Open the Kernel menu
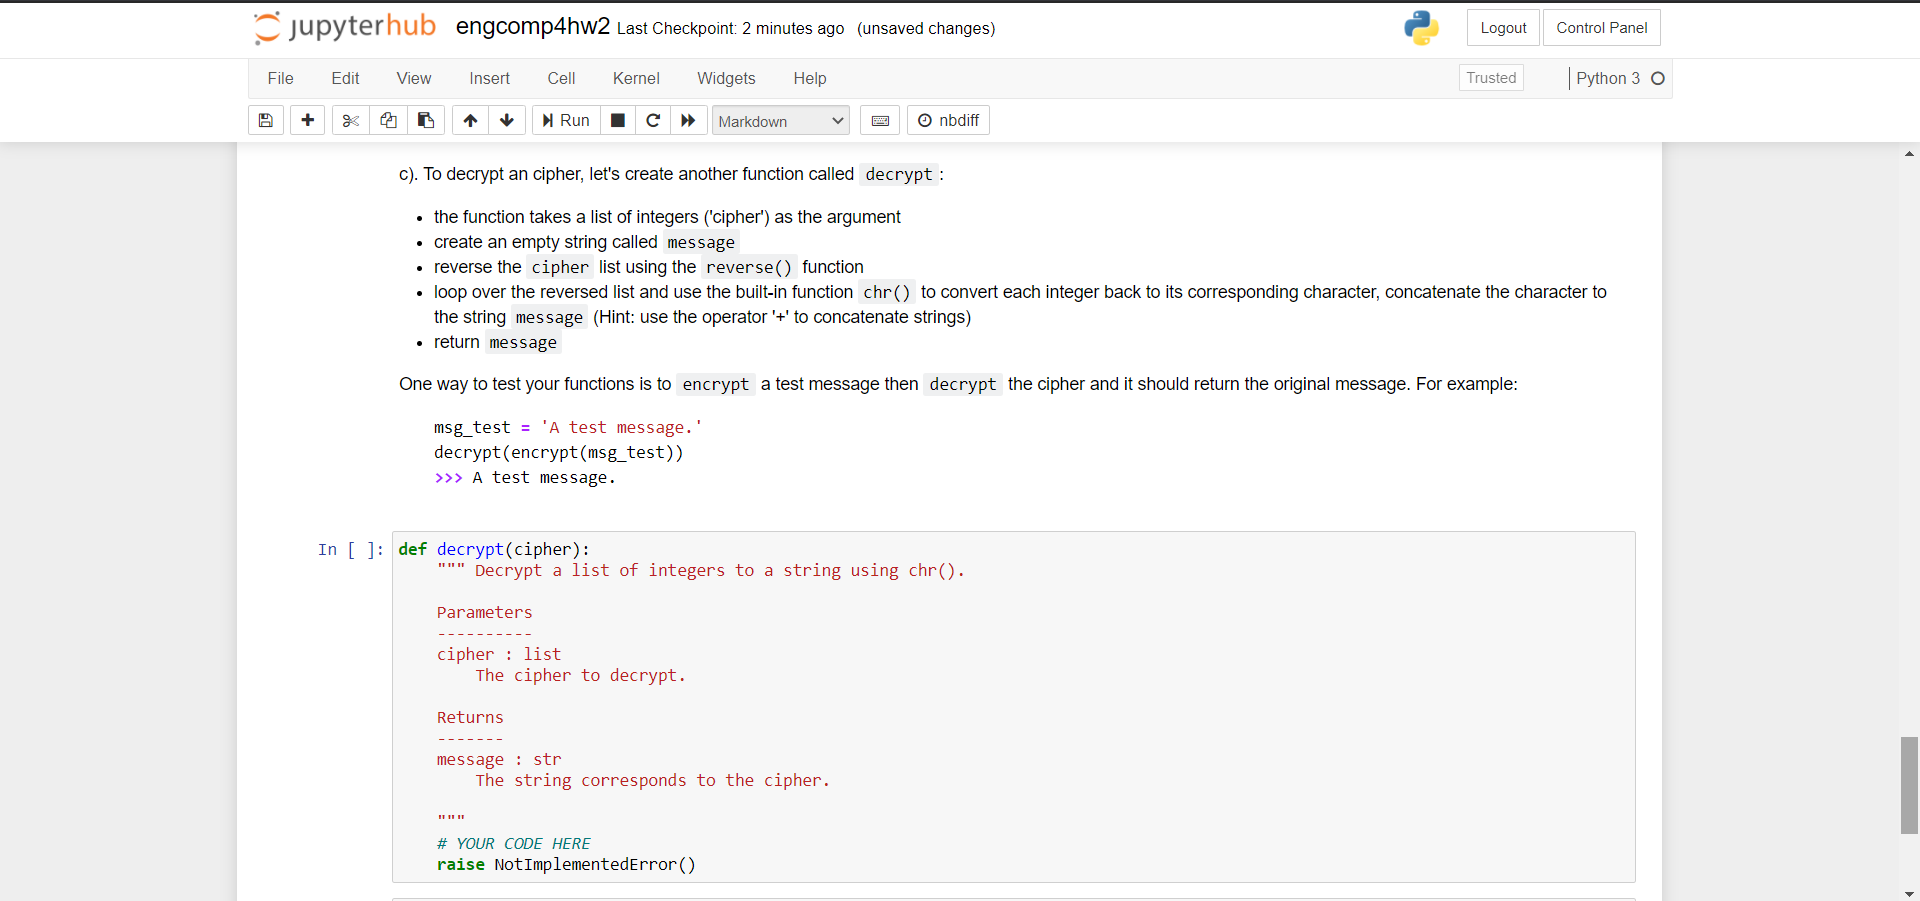 pyautogui.click(x=636, y=78)
